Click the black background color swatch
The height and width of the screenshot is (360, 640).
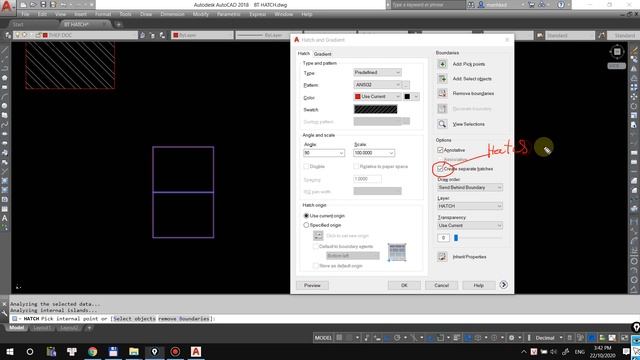(407, 97)
